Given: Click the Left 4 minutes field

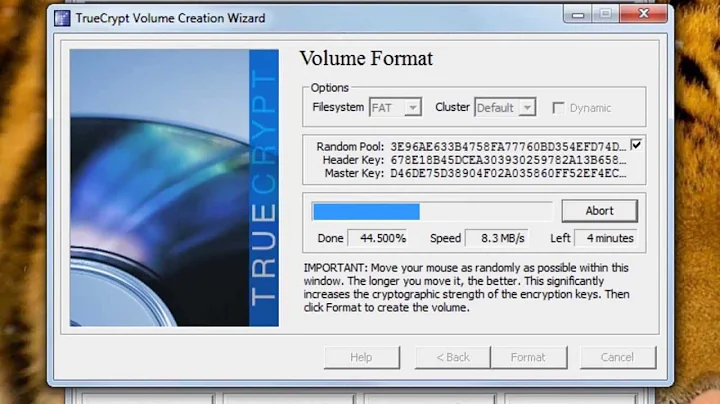Looking at the screenshot, I should click(606, 238).
